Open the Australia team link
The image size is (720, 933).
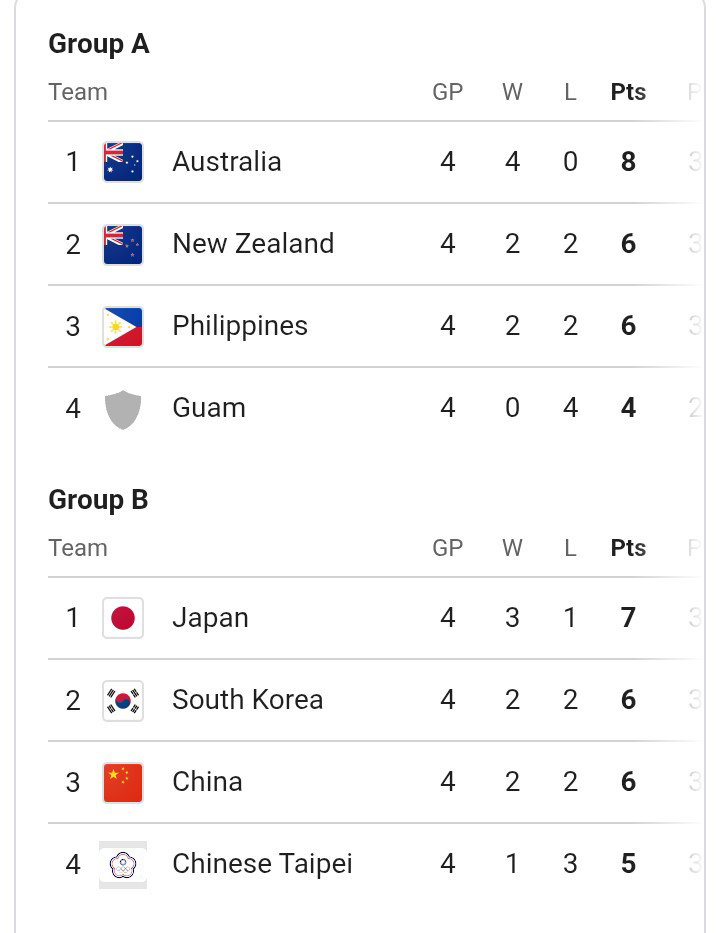point(227,161)
